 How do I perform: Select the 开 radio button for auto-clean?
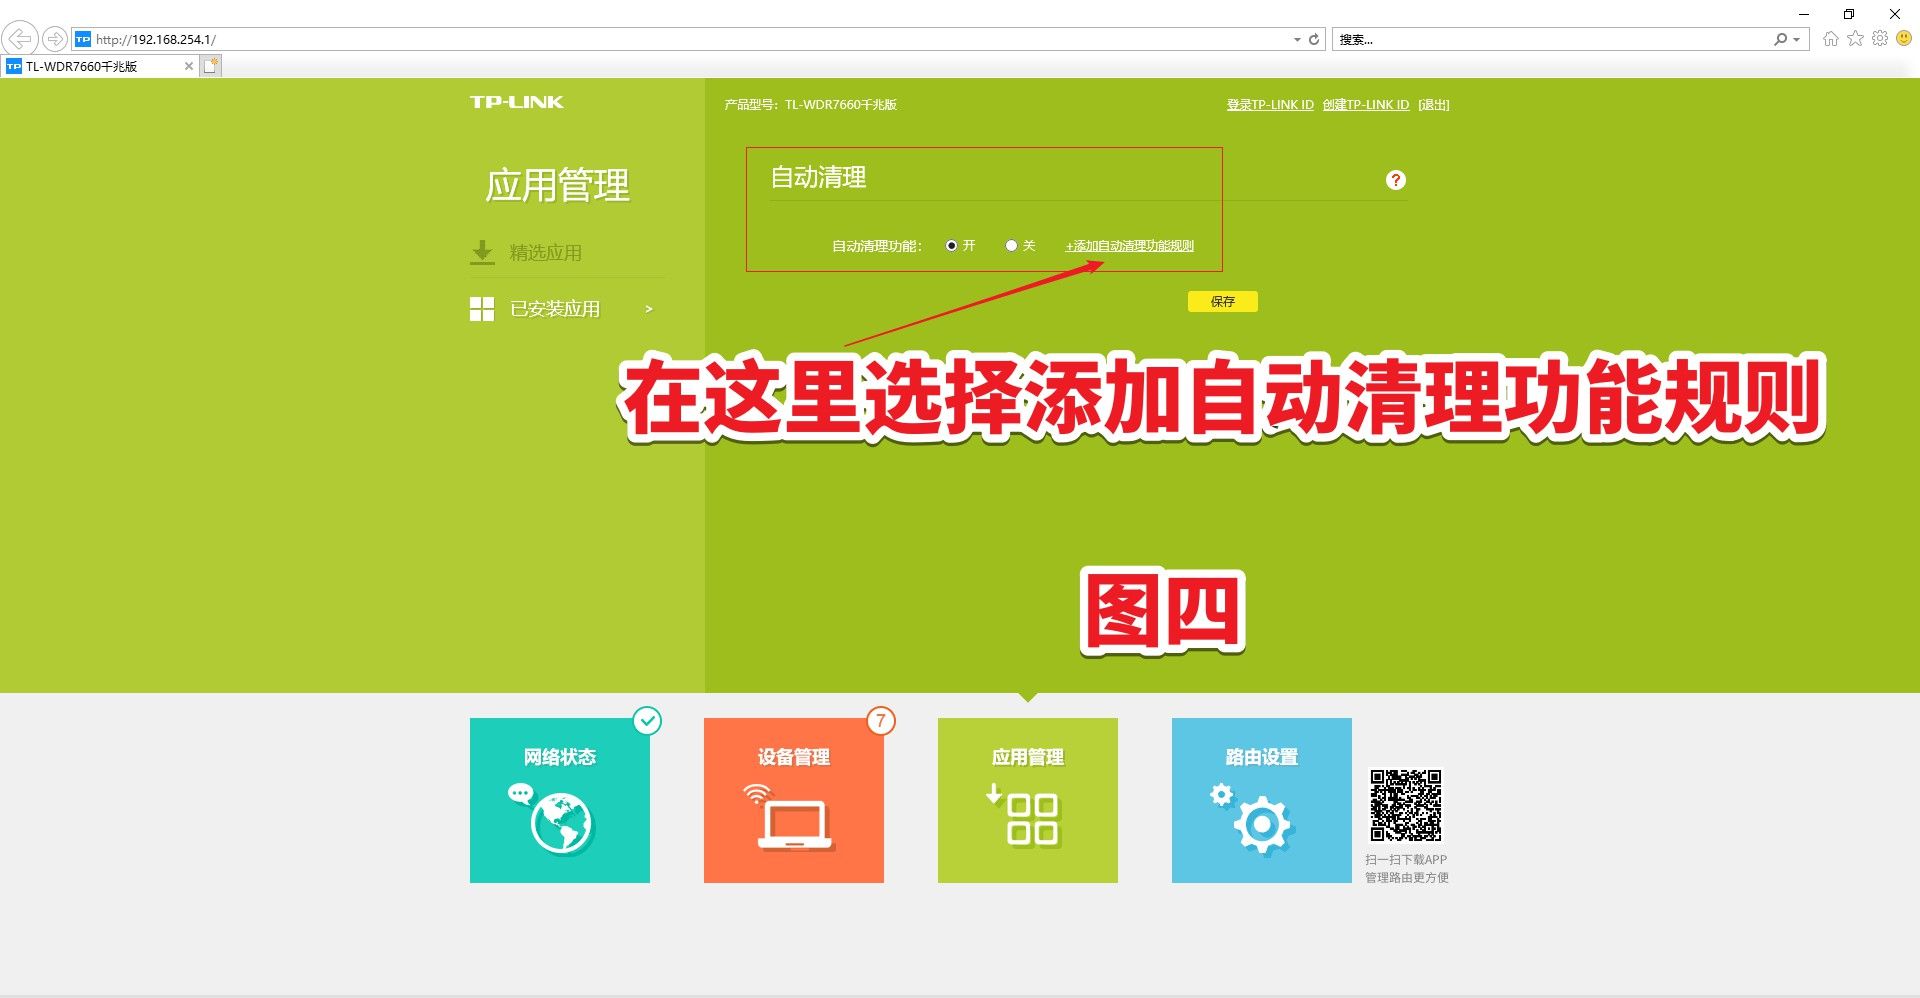pos(951,246)
